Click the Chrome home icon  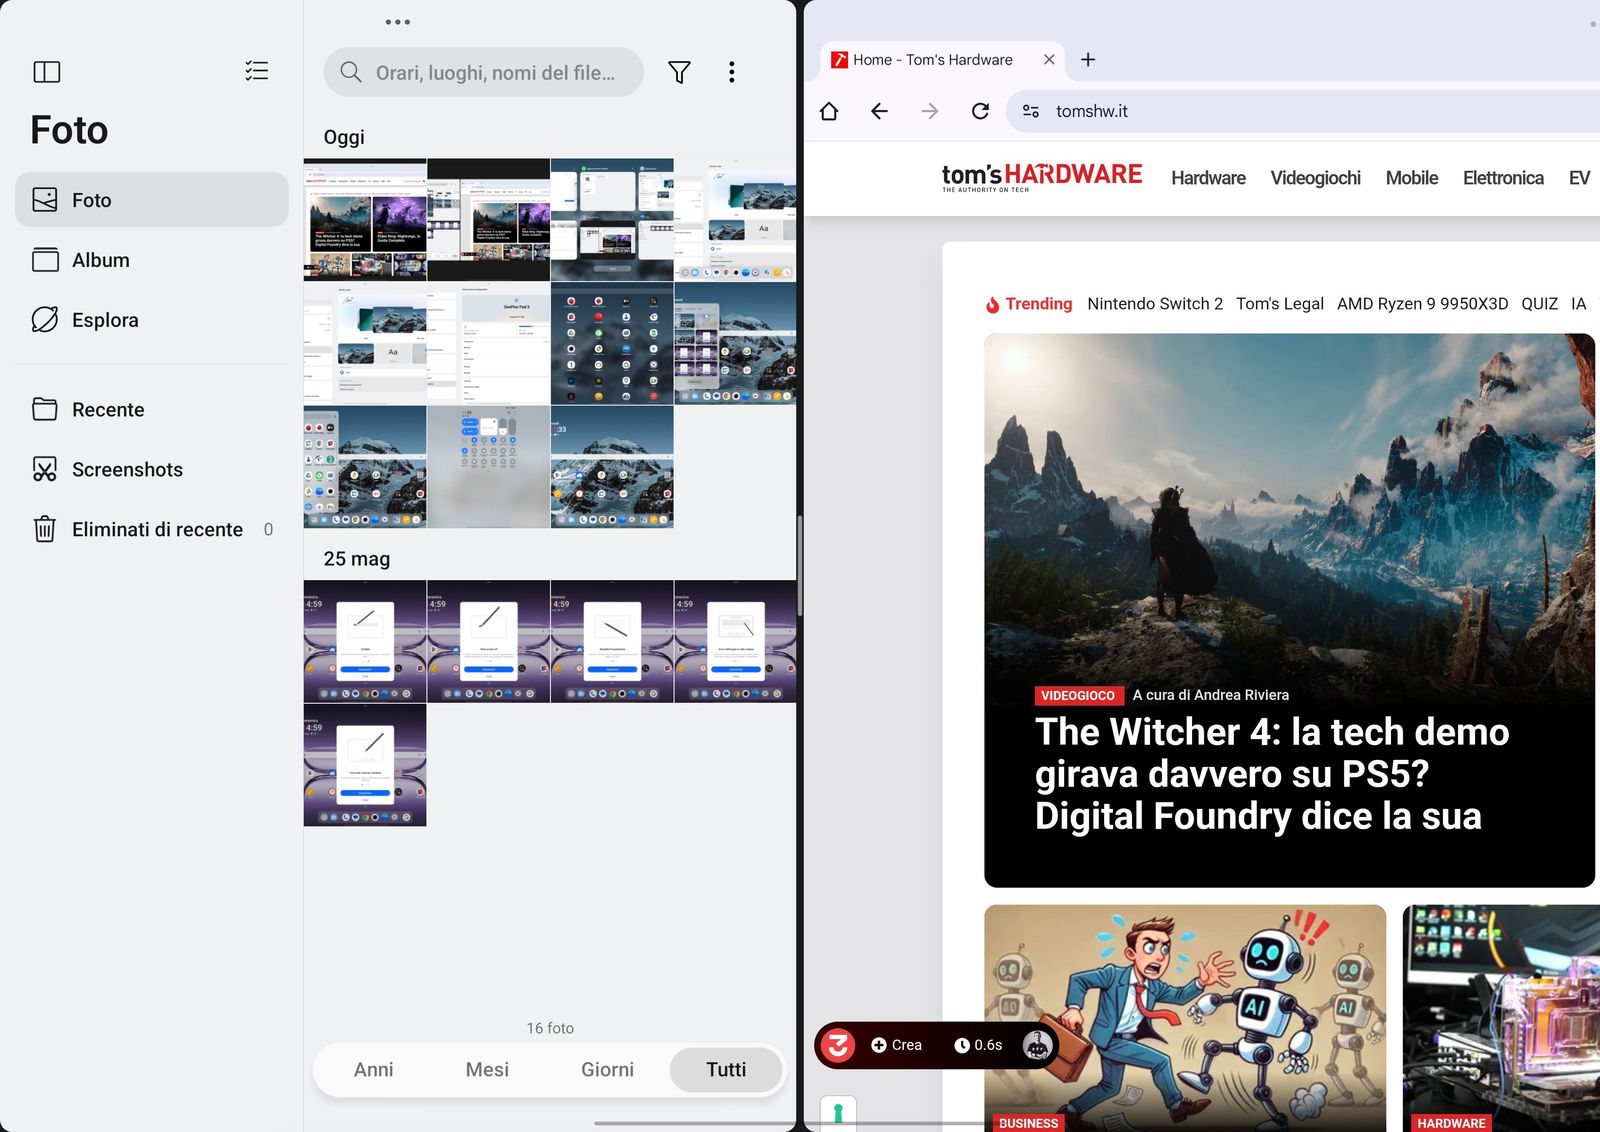(x=829, y=111)
